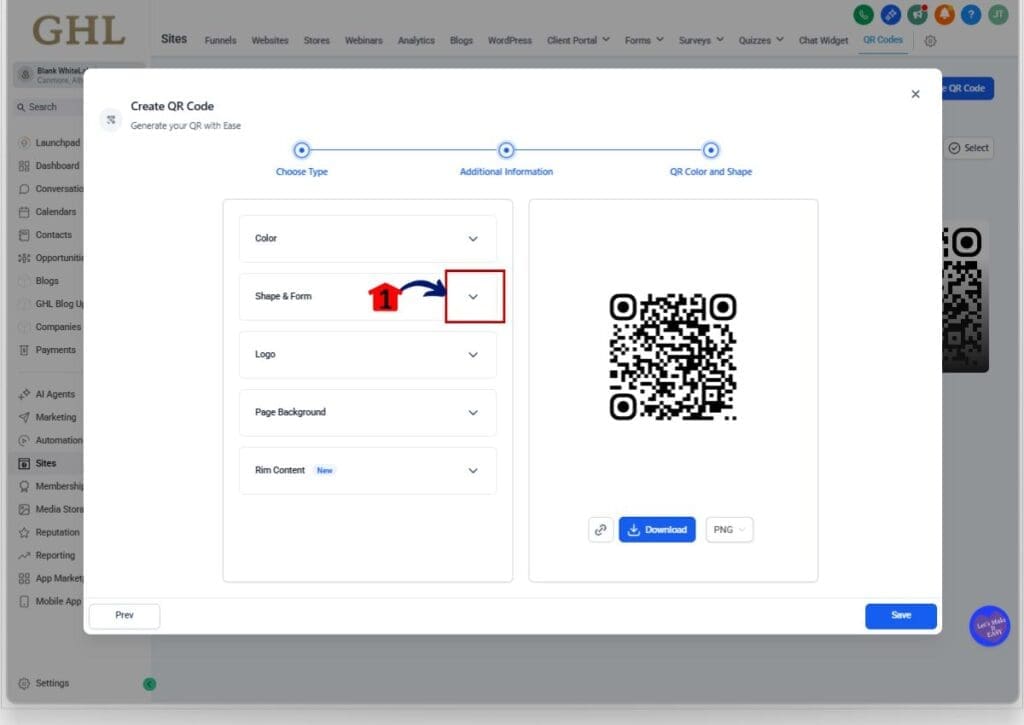Expand the Color swatch section
The height and width of the screenshot is (725, 1024).
pyautogui.click(x=473, y=238)
